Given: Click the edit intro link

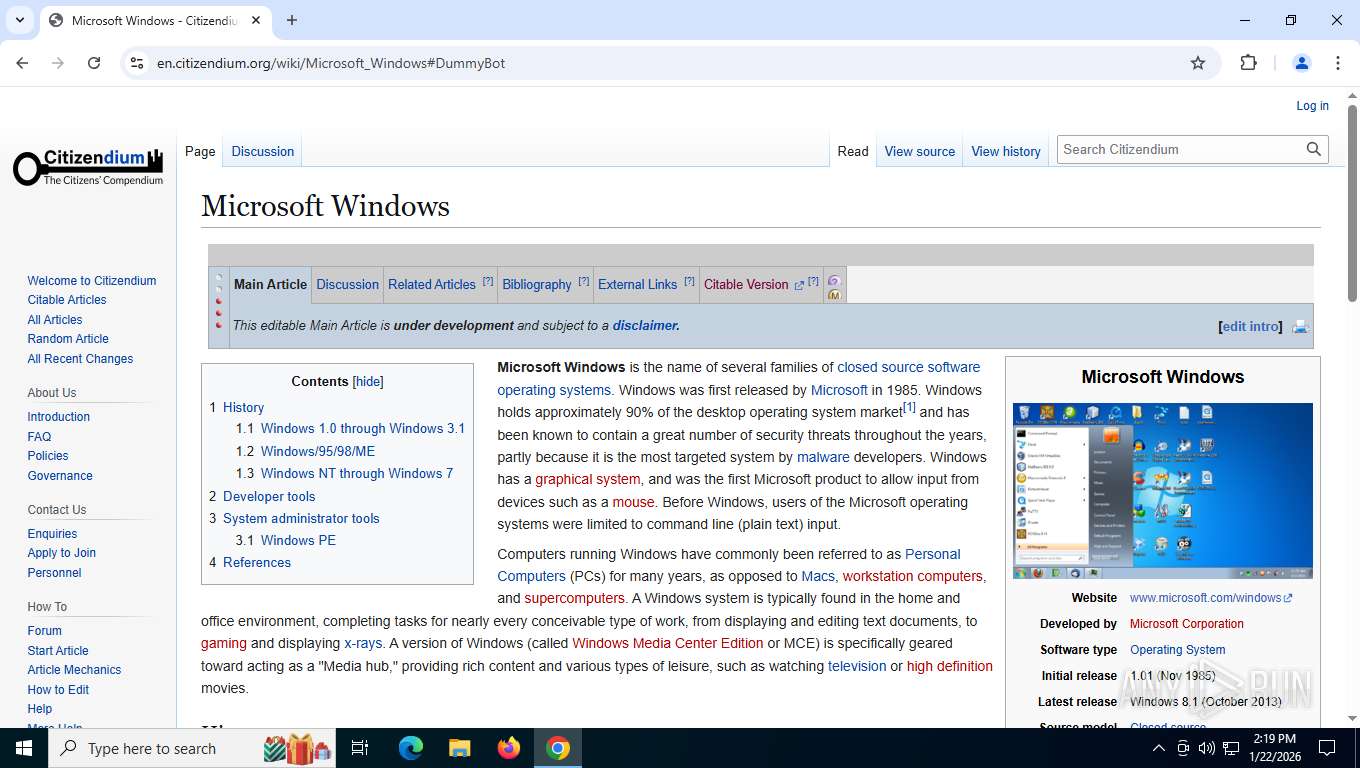Looking at the screenshot, I should pos(1250,326).
